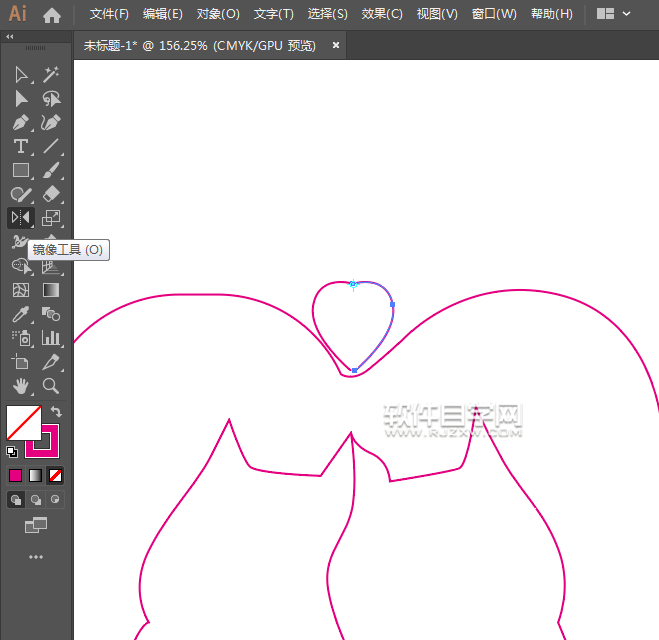The height and width of the screenshot is (640, 659).
Task: Select the Eyedropper tool
Action: point(21,314)
